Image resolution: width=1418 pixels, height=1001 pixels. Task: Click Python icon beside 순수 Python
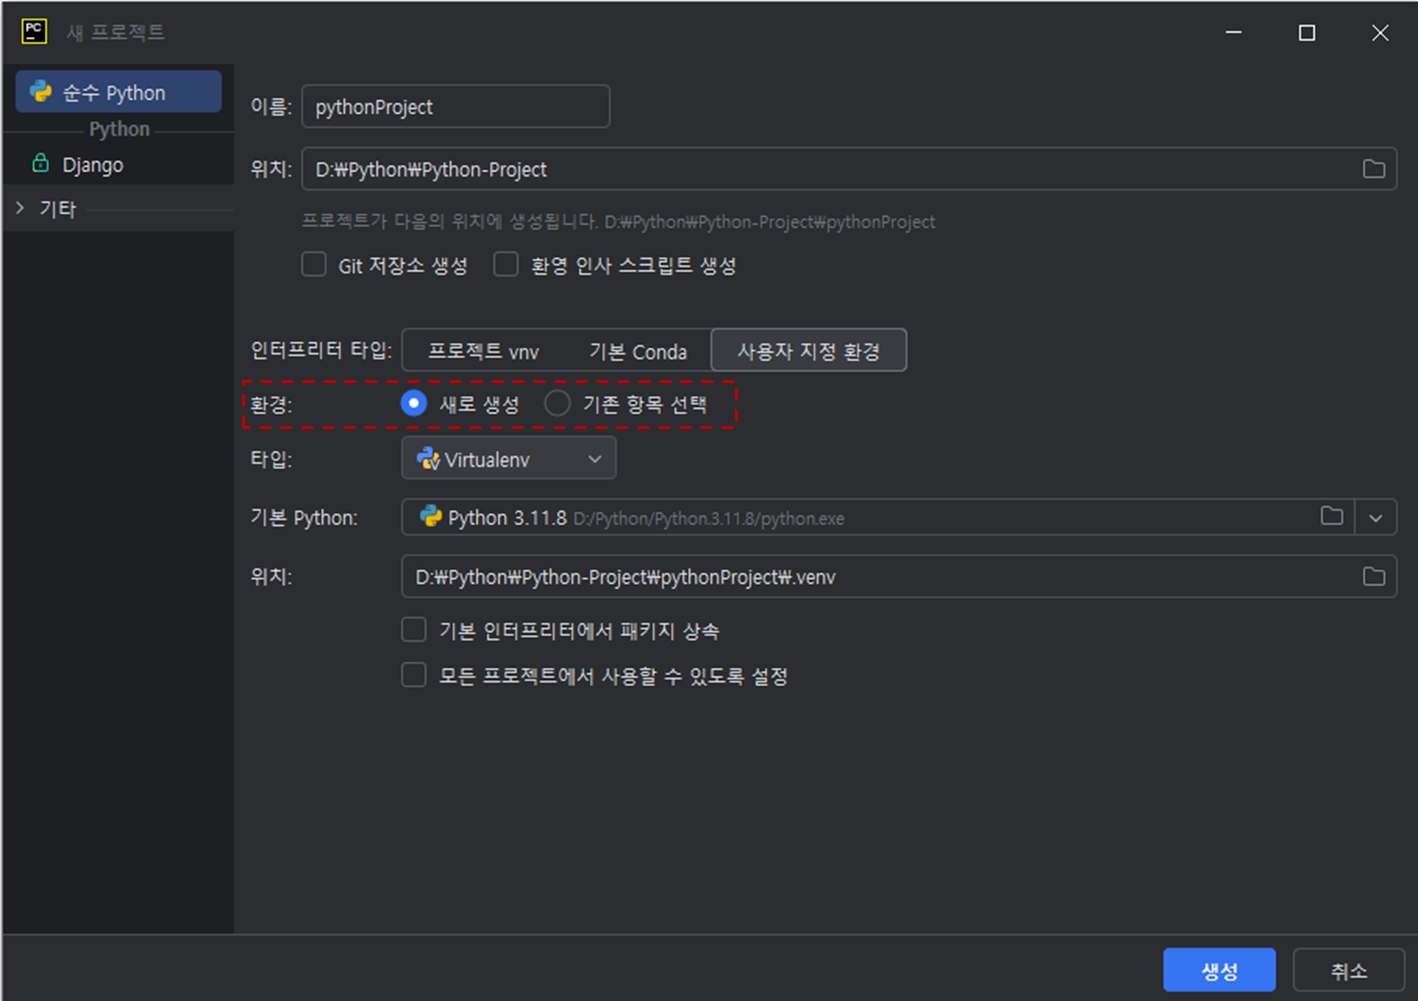[x=41, y=91]
